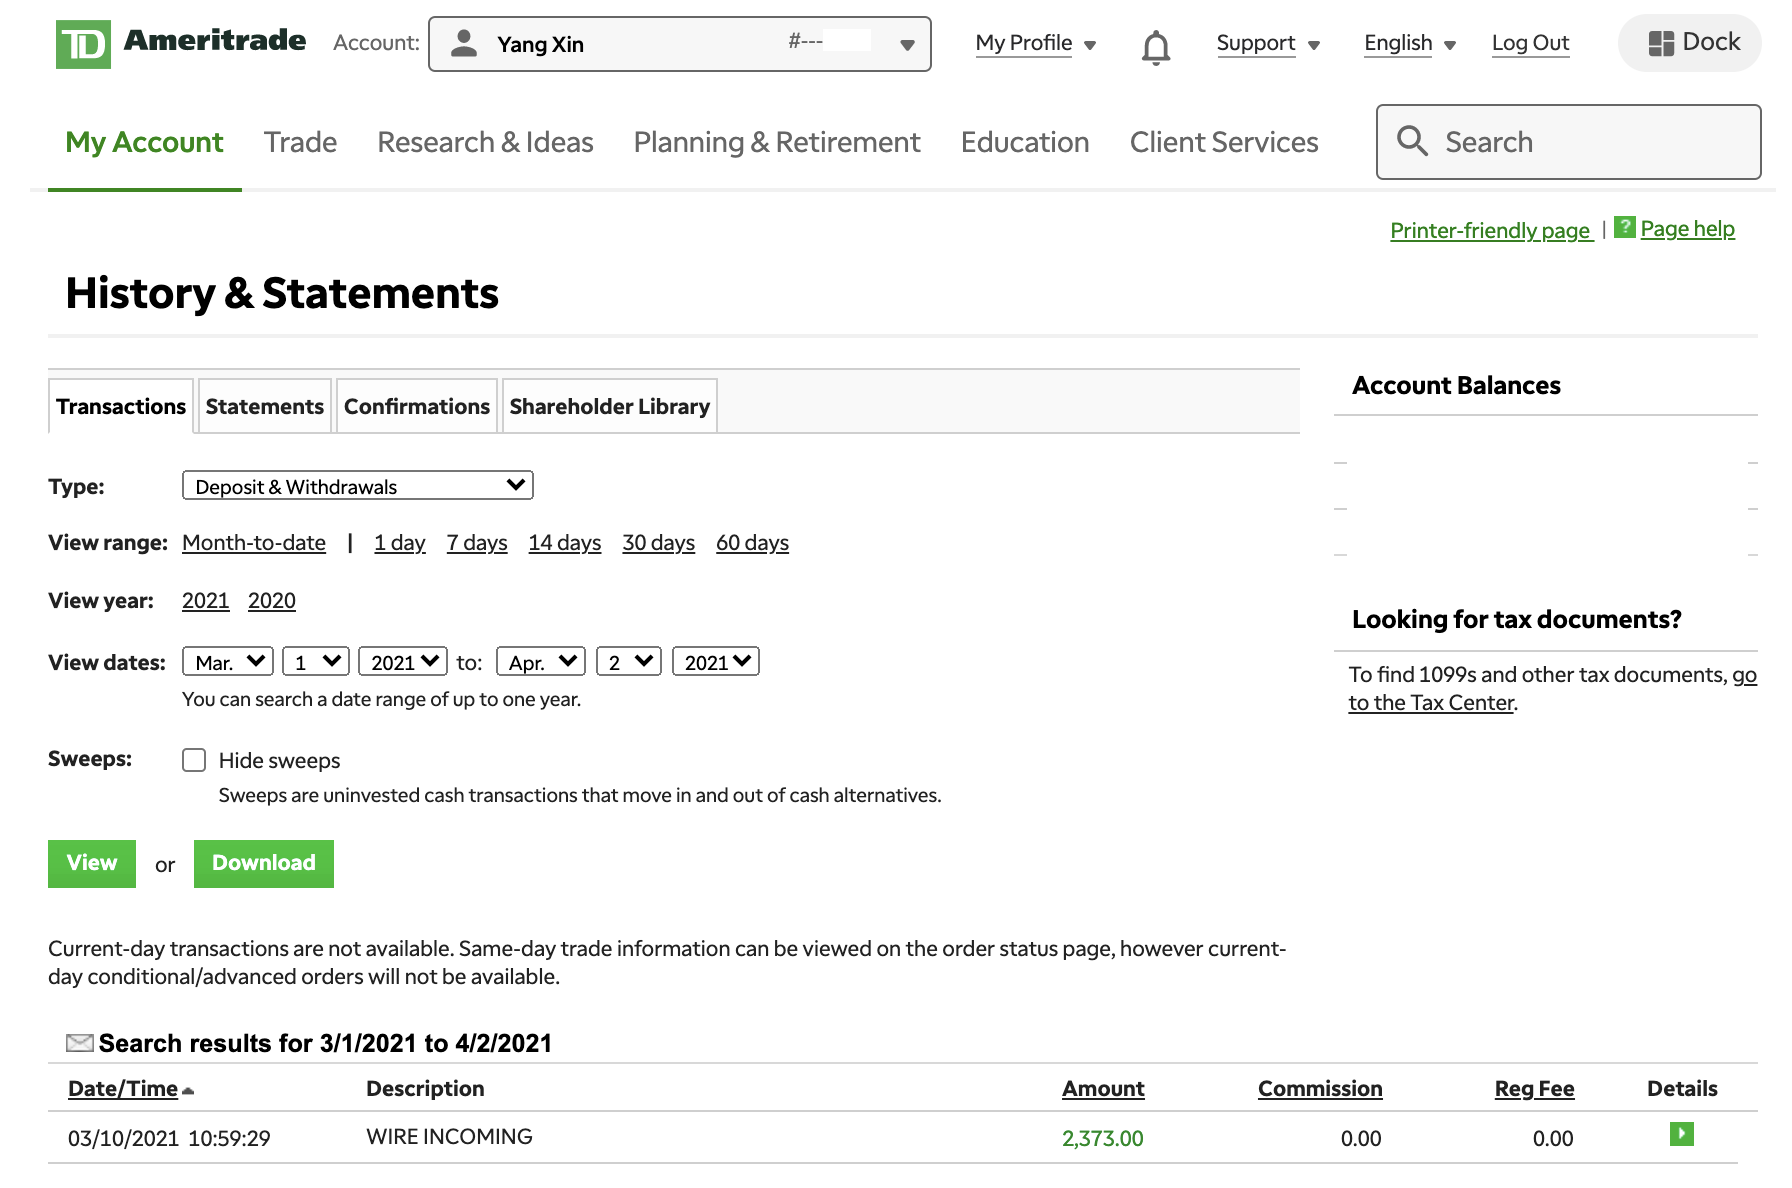Follow the go to the Tax Center link
The image size is (1792, 1188).
1431,701
